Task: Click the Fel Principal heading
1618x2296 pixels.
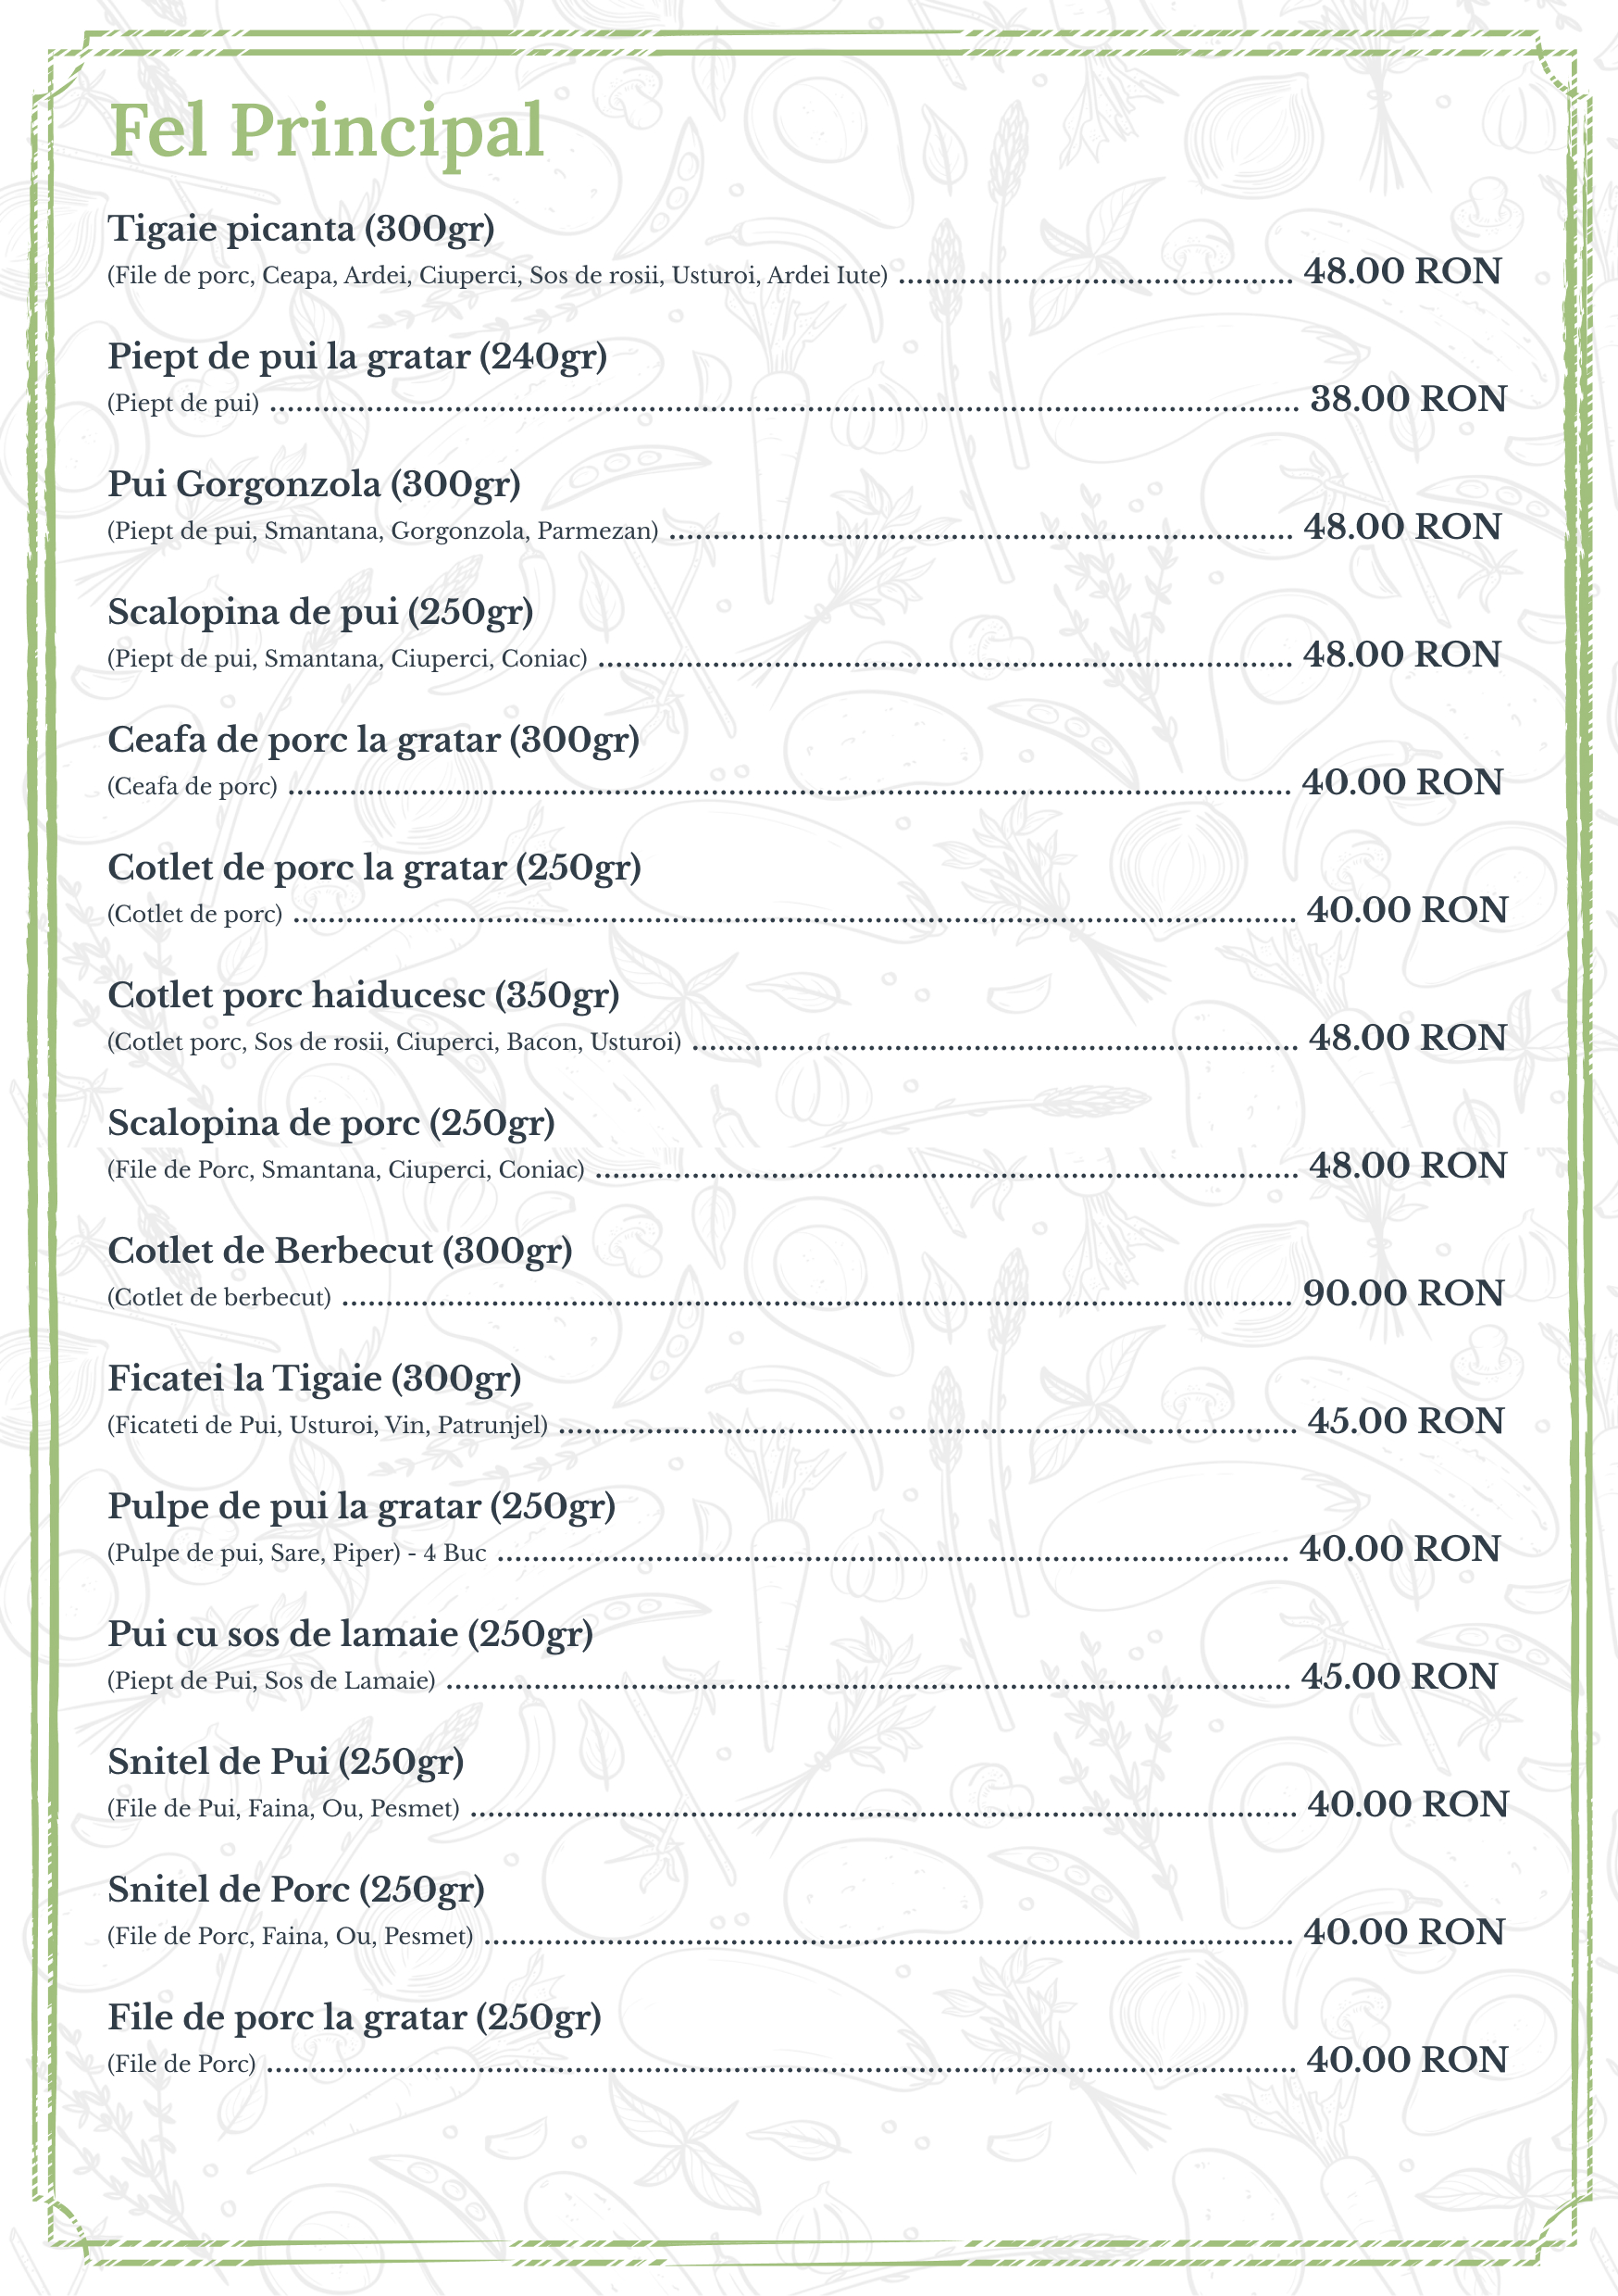Action: pyautogui.click(x=326, y=130)
